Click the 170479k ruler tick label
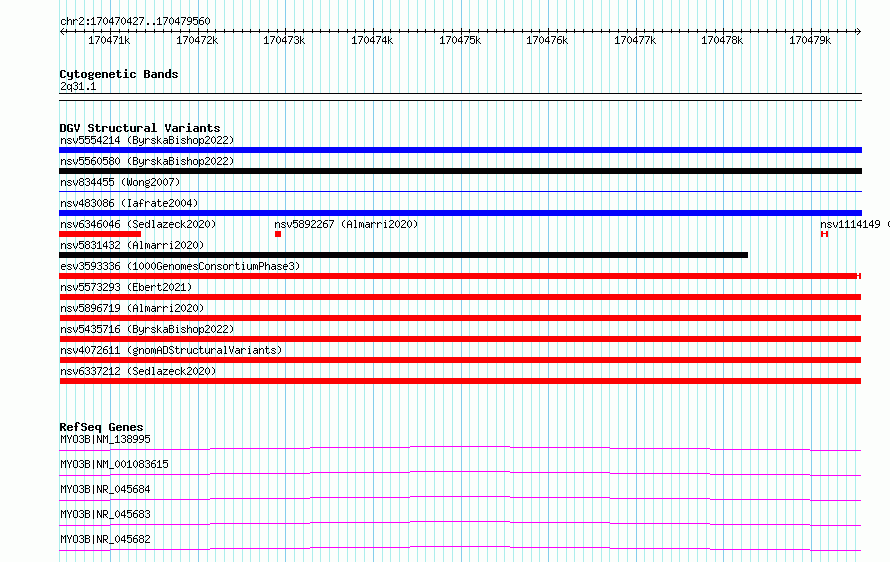Image resolution: width=890 pixels, height=562 pixels. click(810, 40)
